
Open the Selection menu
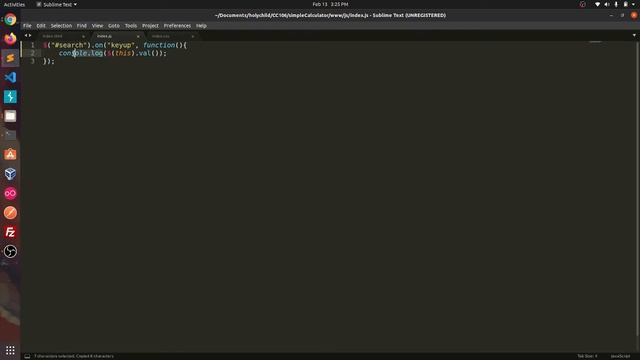click(61, 25)
